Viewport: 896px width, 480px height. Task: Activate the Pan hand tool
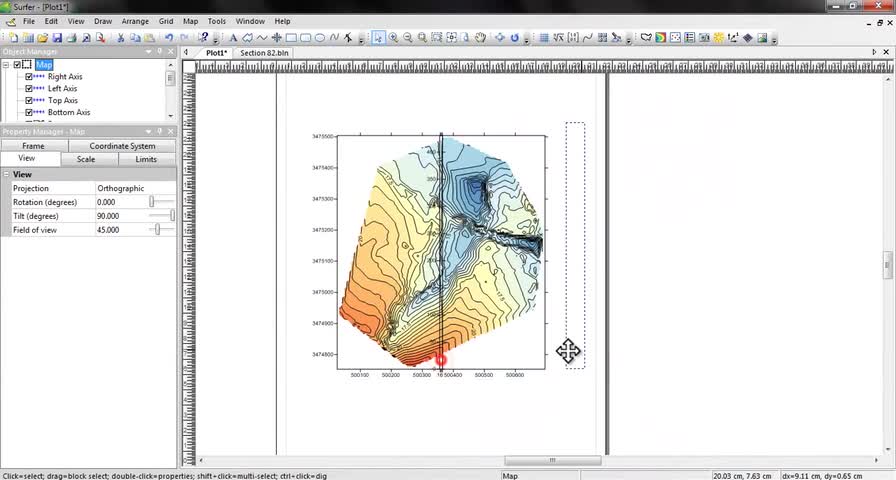pos(481,38)
